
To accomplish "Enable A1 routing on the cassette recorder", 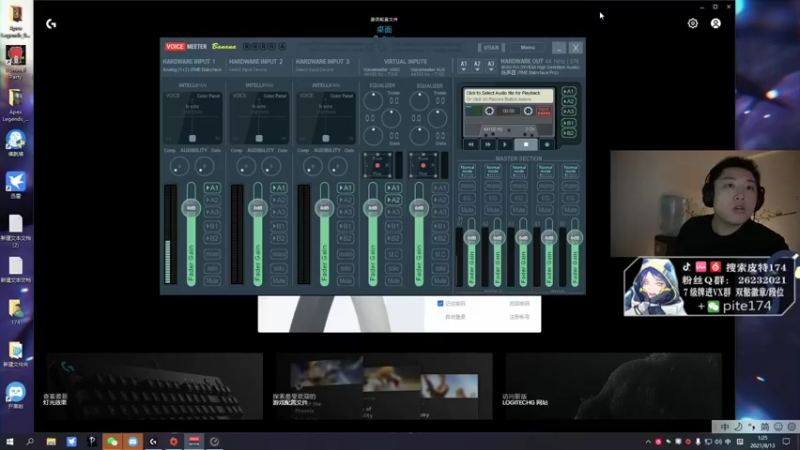I will coord(569,92).
